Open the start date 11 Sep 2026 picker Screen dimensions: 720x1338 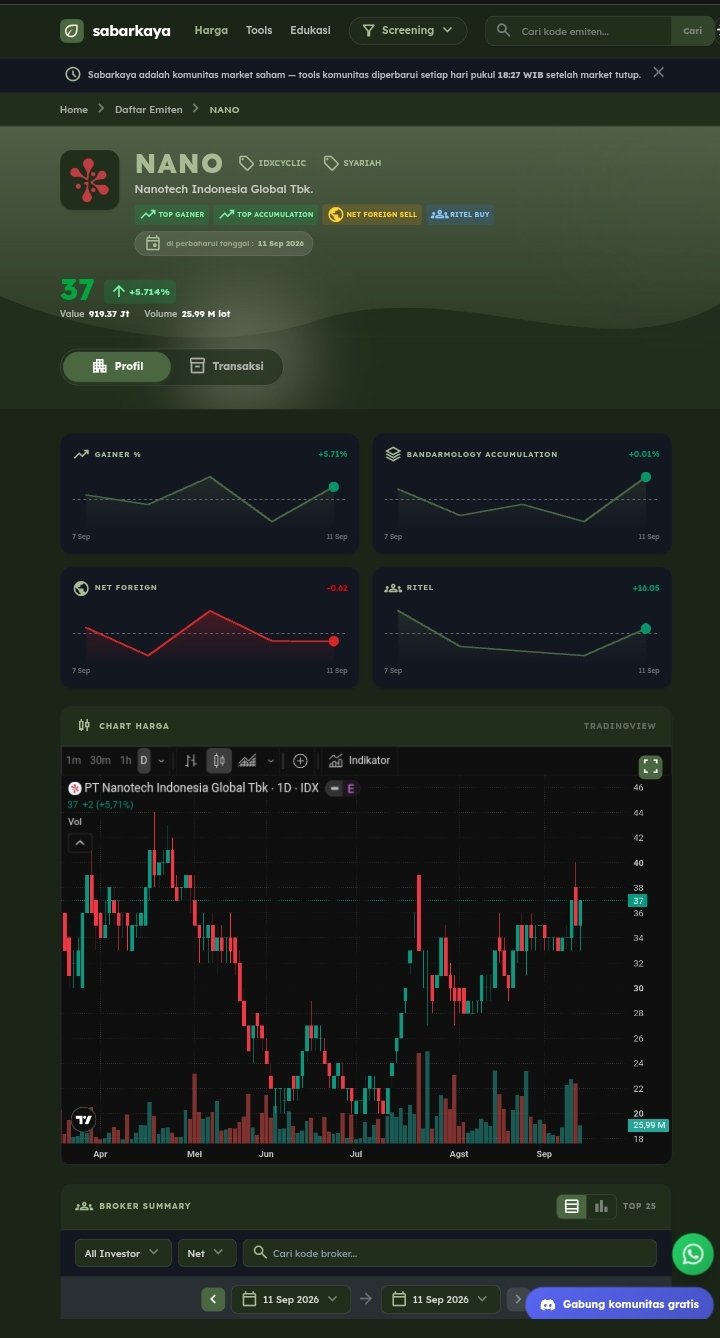pyautogui.click(x=291, y=1299)
